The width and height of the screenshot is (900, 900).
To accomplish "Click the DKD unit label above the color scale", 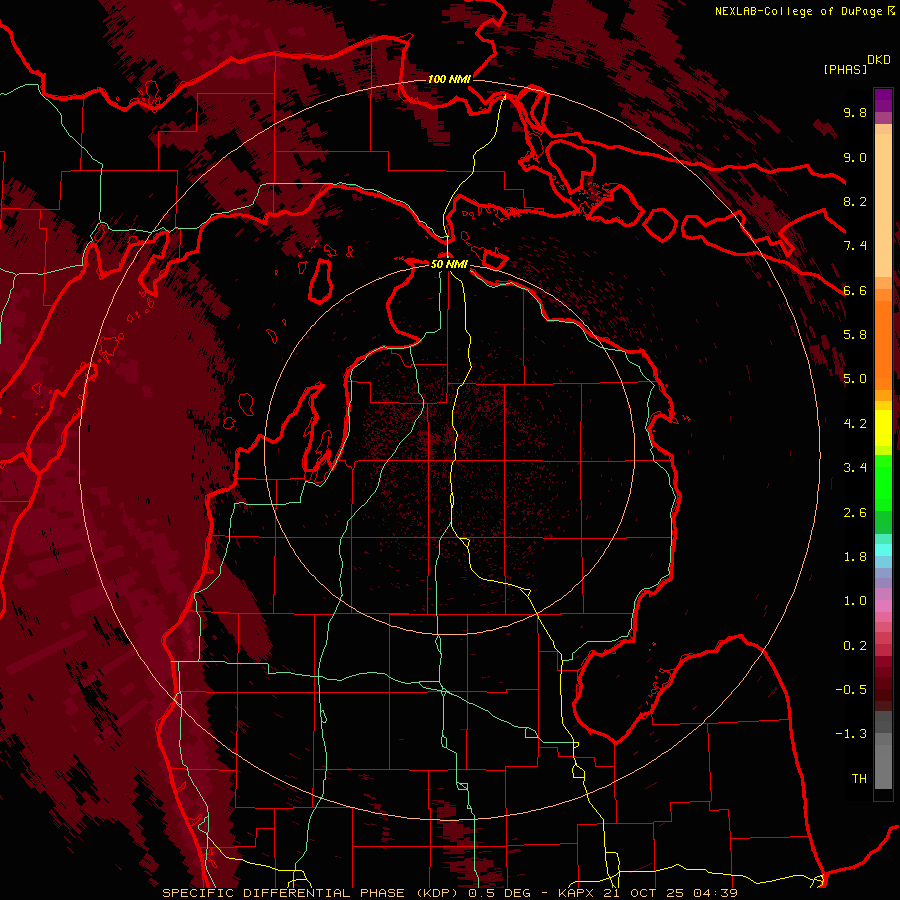I will pos(878,60).
